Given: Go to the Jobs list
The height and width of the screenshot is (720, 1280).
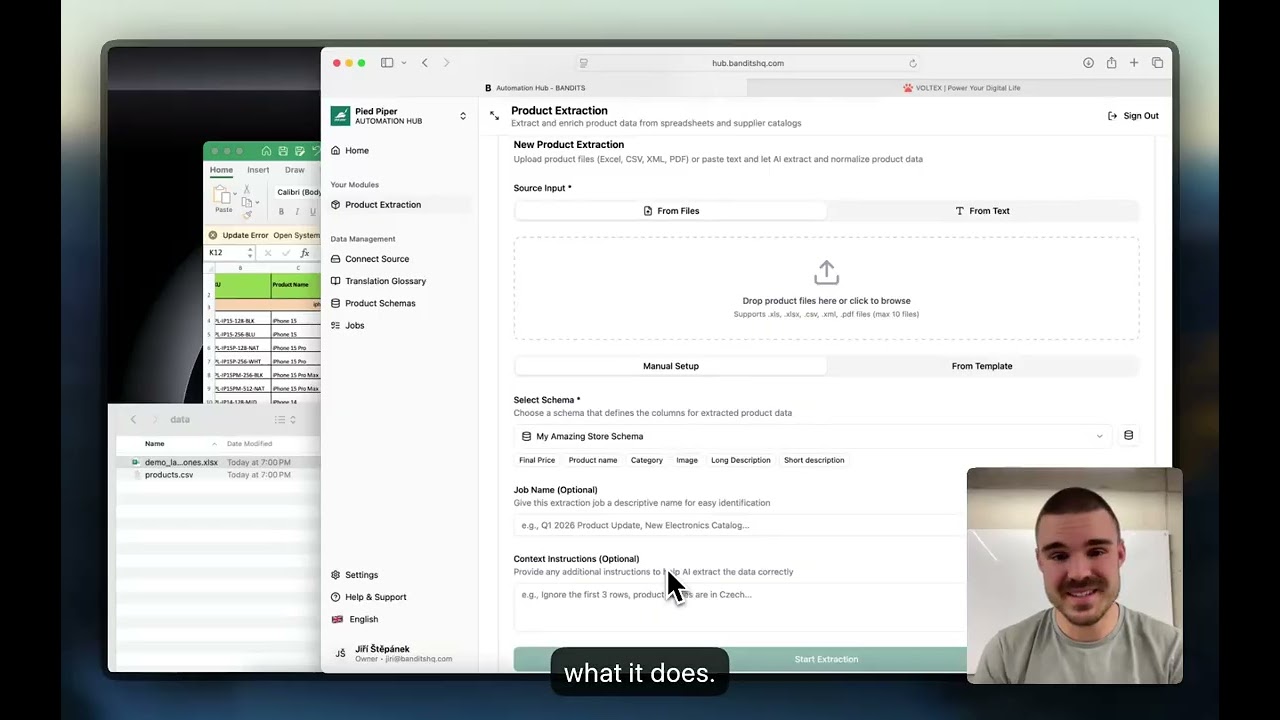Looking at the screenshot, I should [x=354, y=325].
